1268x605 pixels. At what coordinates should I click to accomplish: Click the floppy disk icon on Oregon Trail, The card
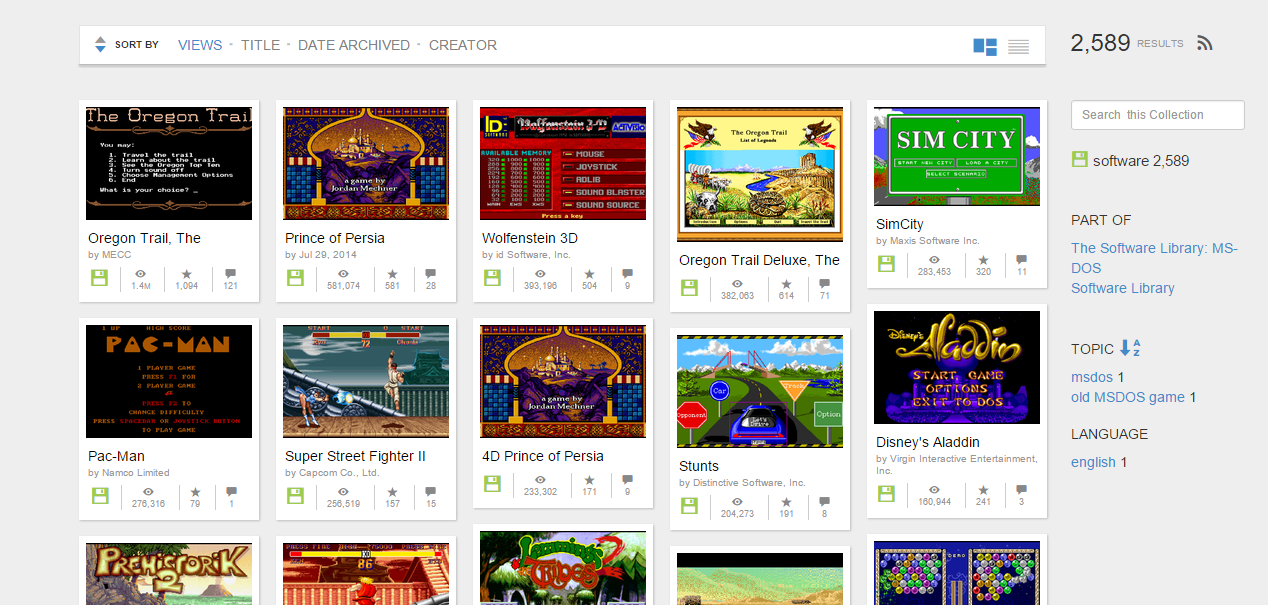click(x=98, y=277)
